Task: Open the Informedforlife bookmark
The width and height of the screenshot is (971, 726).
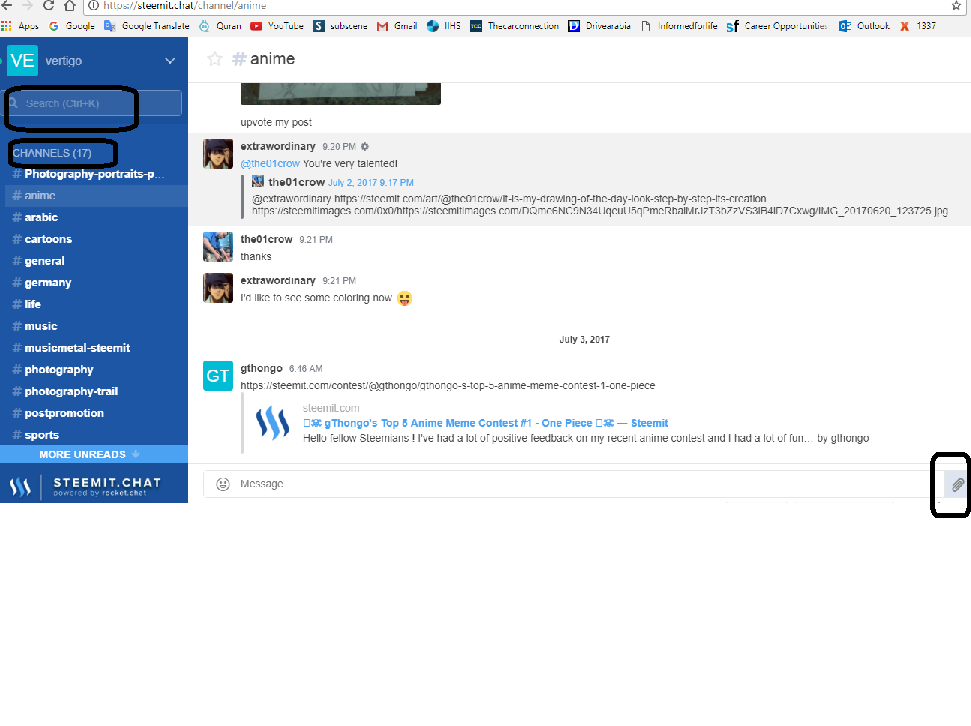Action: tap(679, 26)
